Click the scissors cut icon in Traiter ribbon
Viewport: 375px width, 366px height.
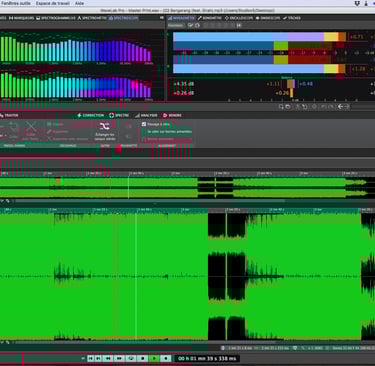(31, 127)
